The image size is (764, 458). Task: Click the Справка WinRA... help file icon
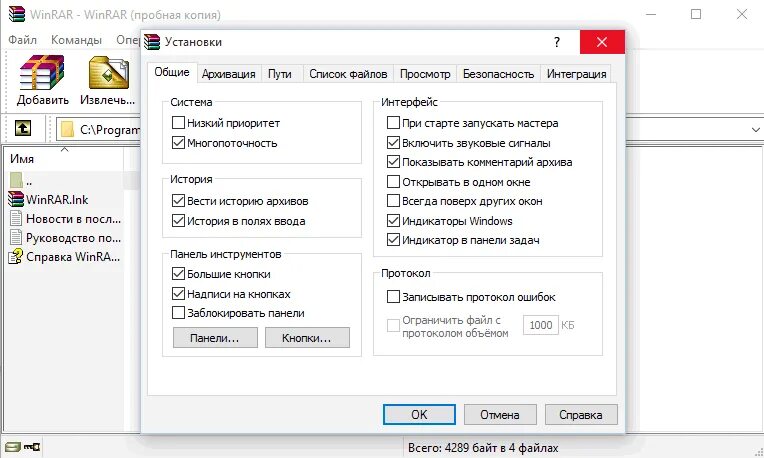point(16,256)
